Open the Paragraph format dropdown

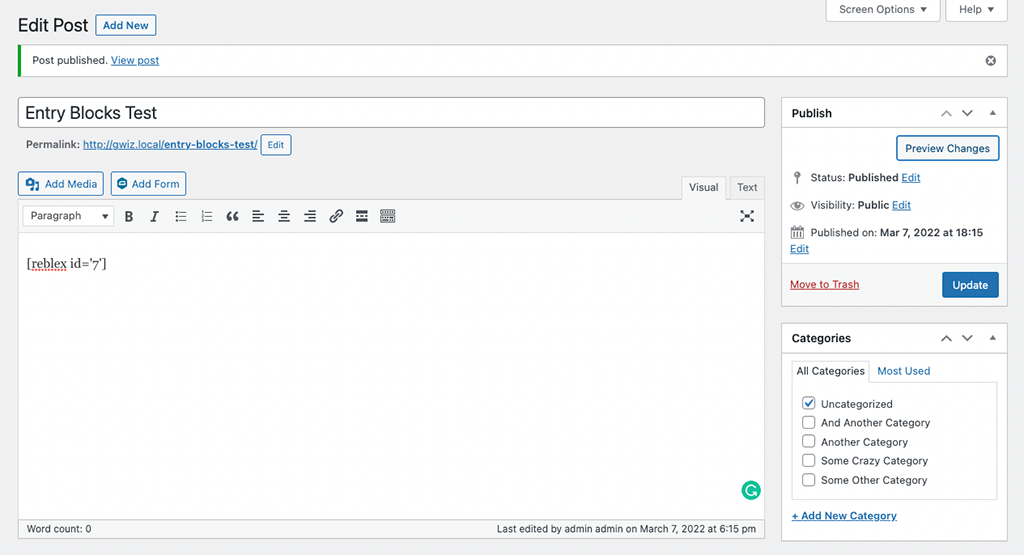[x=68, y=216]
